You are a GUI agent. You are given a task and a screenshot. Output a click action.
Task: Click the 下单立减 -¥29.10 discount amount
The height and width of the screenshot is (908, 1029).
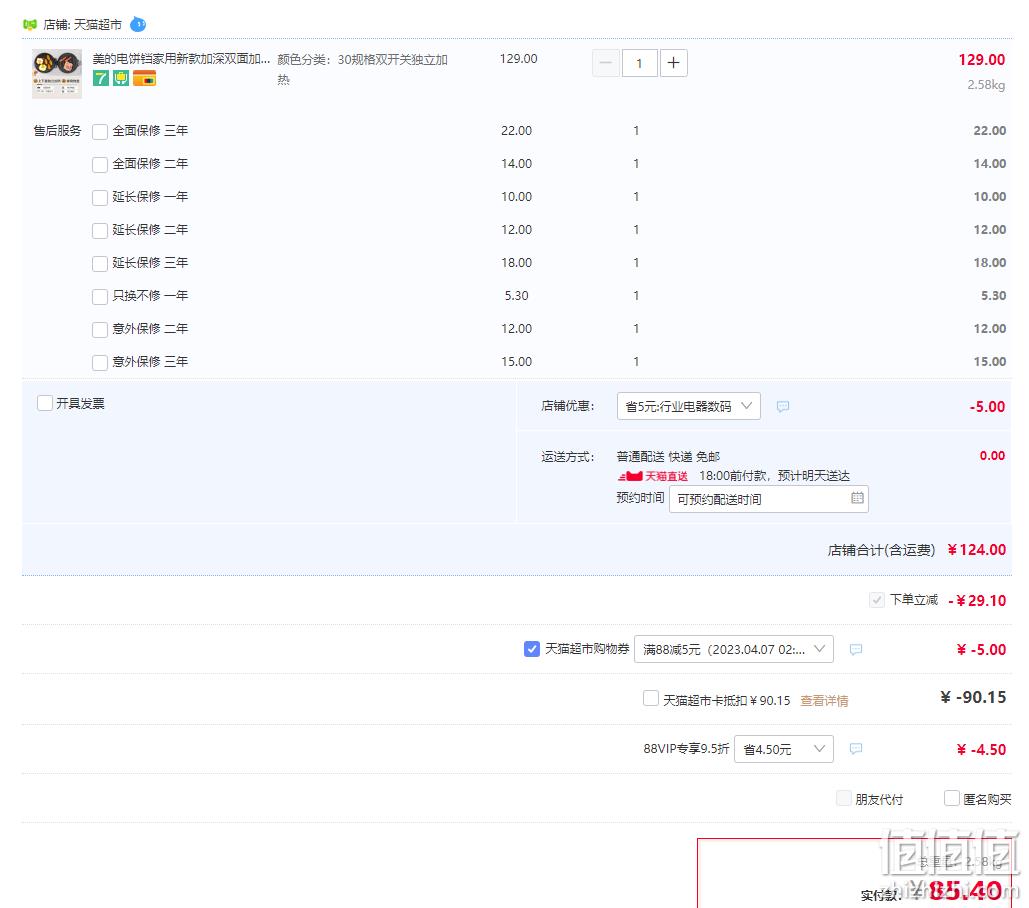(x=977, y=600)
